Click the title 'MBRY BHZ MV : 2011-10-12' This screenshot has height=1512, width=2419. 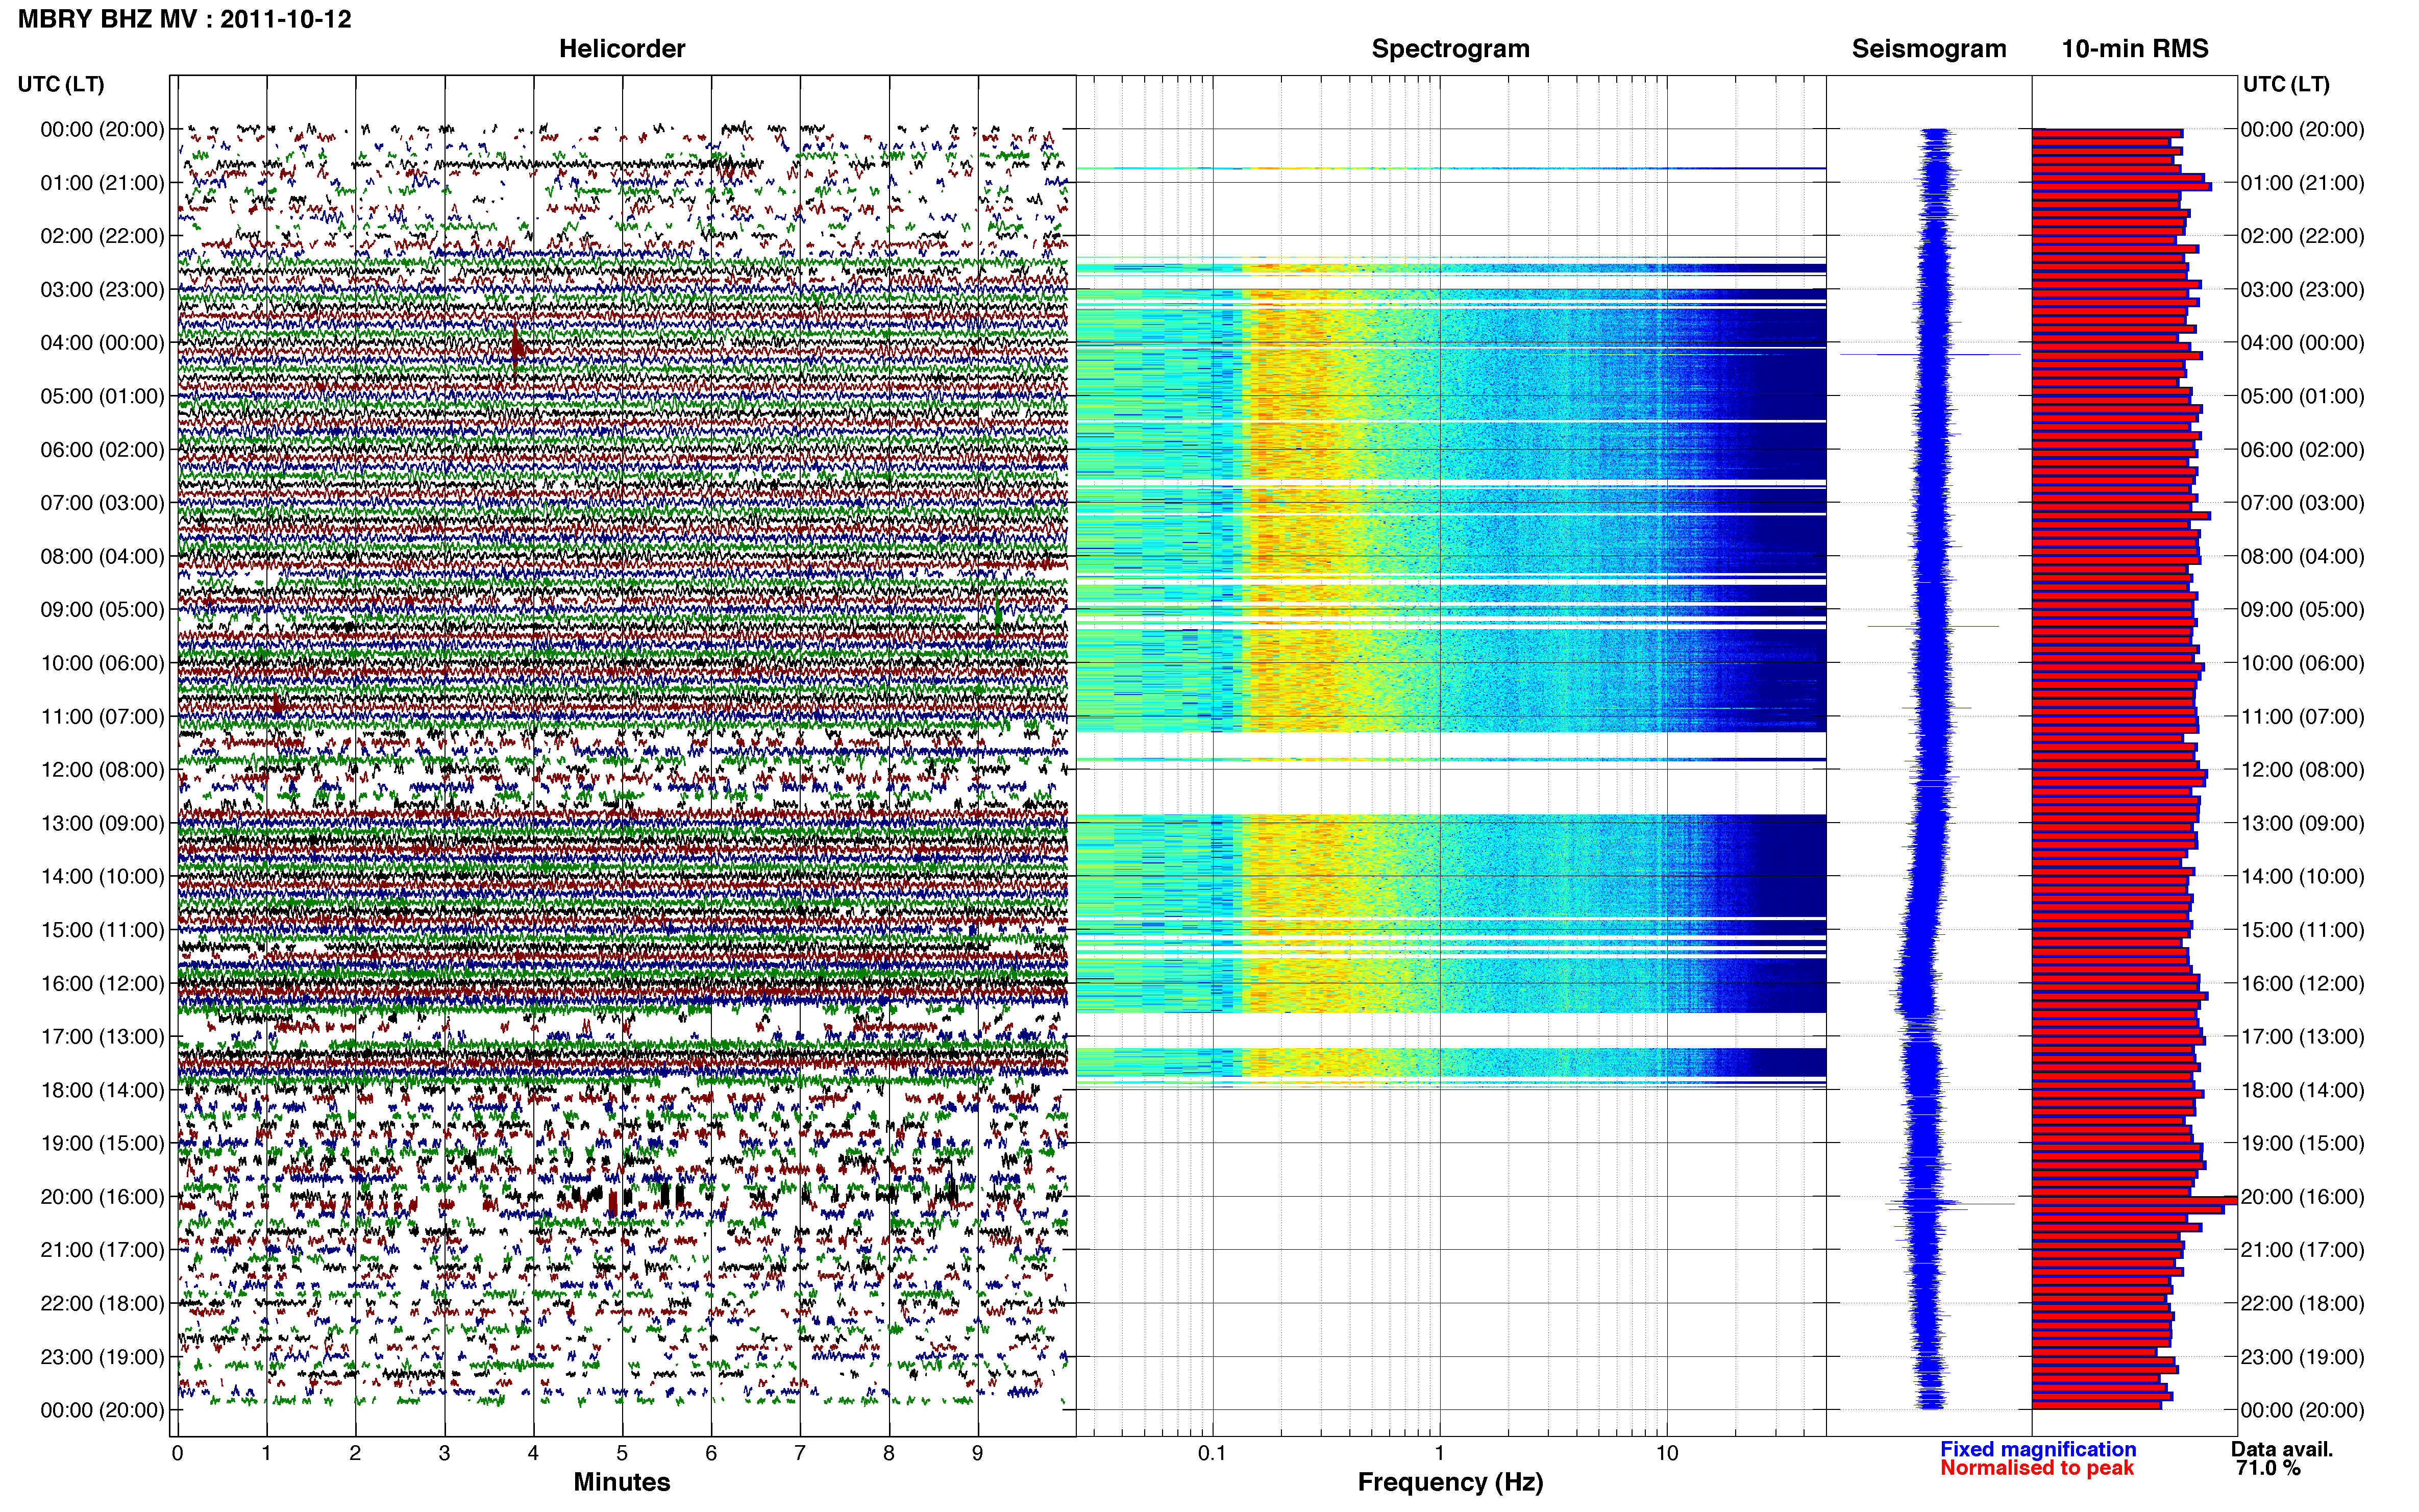tap(185, 19)
